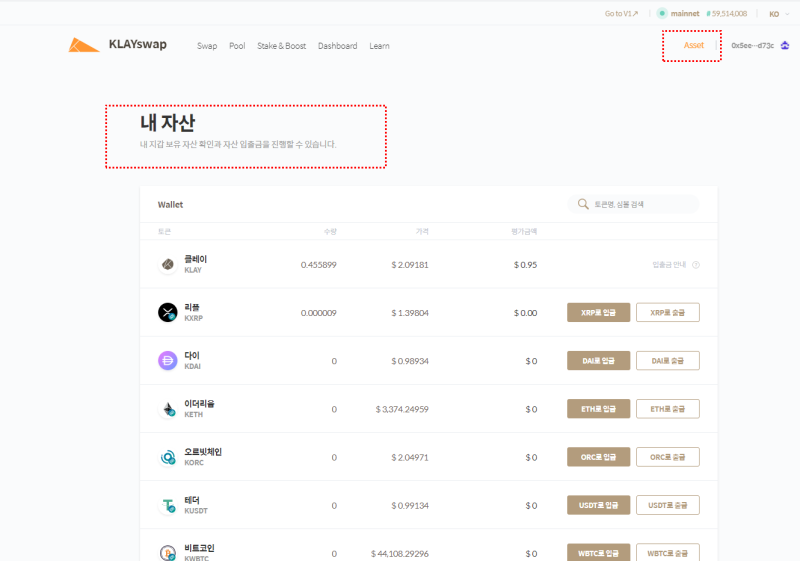This screenshot has height=561, width=800.
Task: Open the Learn menu
Action: [380, 46]
